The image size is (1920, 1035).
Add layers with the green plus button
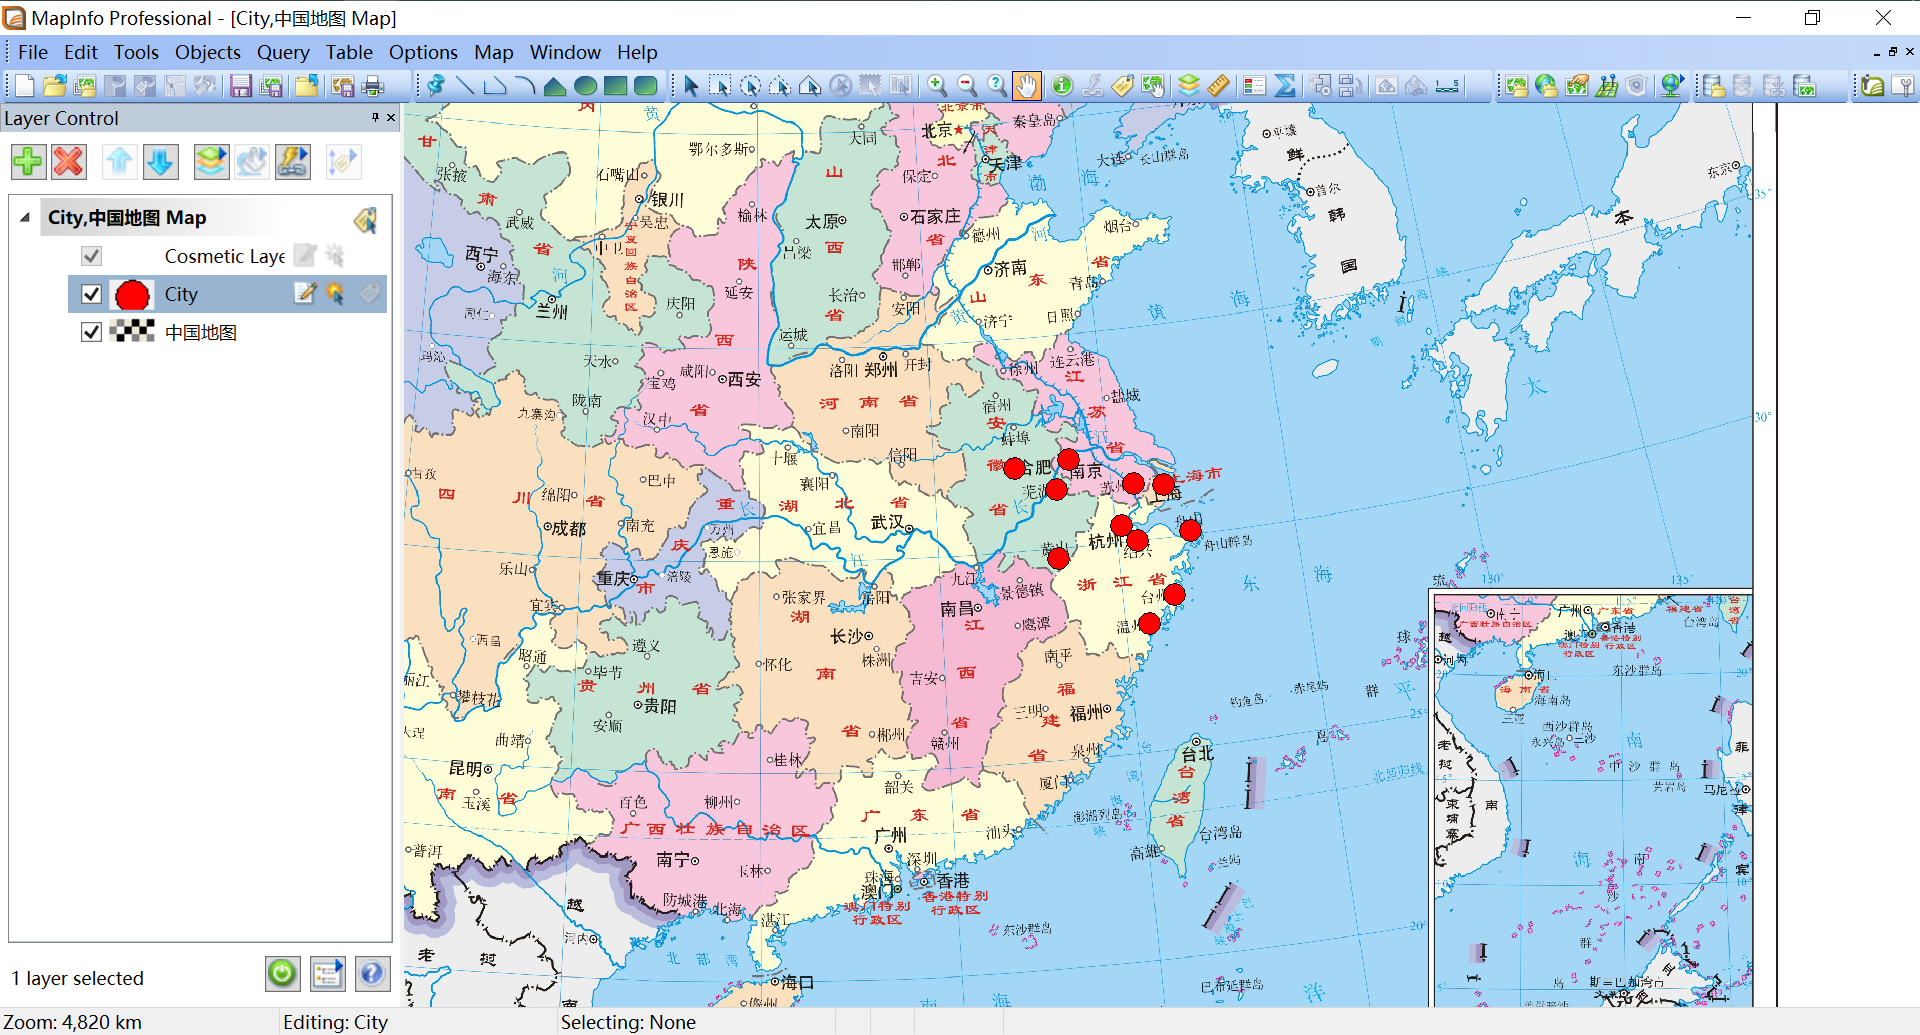28,162
